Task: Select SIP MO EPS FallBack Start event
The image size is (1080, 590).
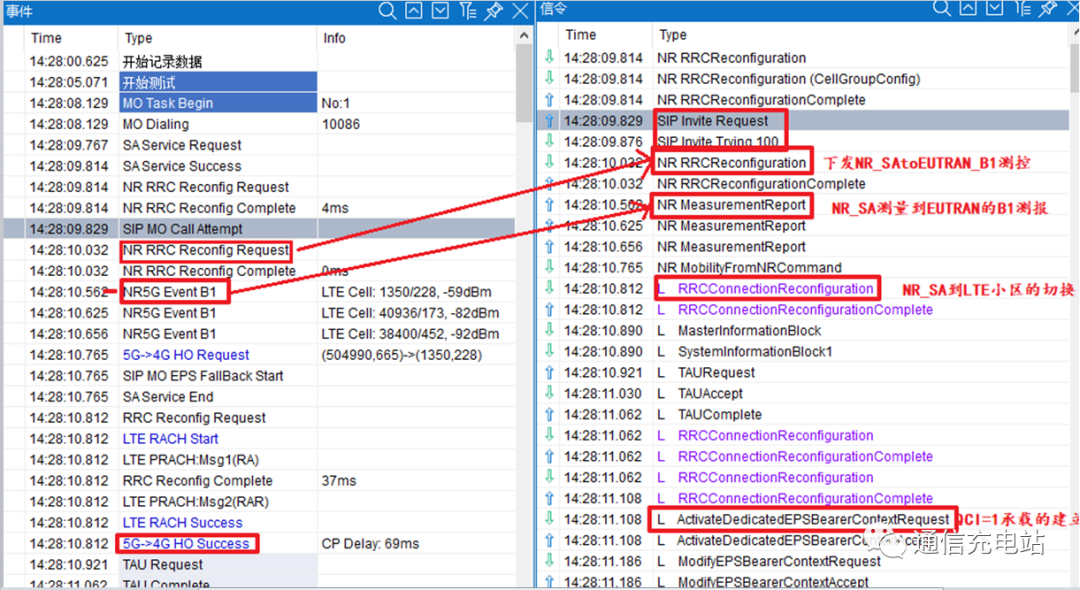Action: click(202, 376)
